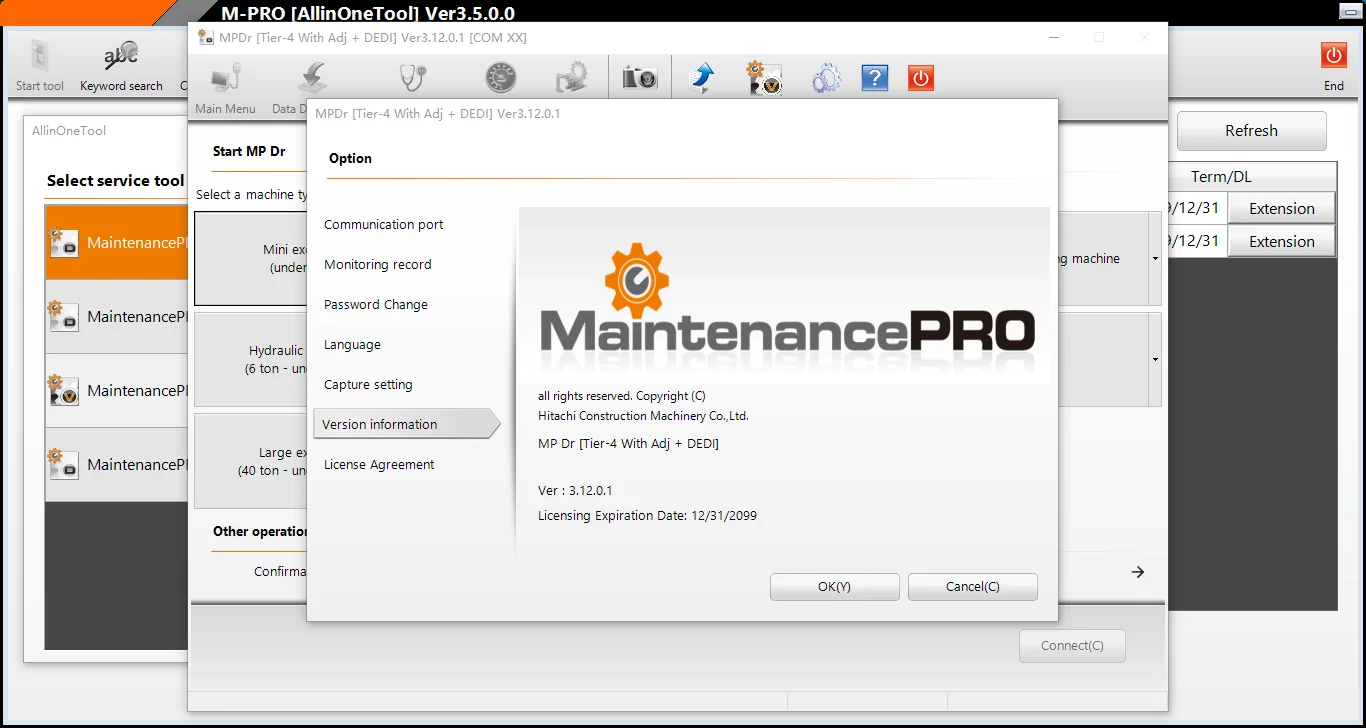Open Communication port option
Image resolution: width=1366 pixels, height=728 pixels.
[x=384, y=225]
